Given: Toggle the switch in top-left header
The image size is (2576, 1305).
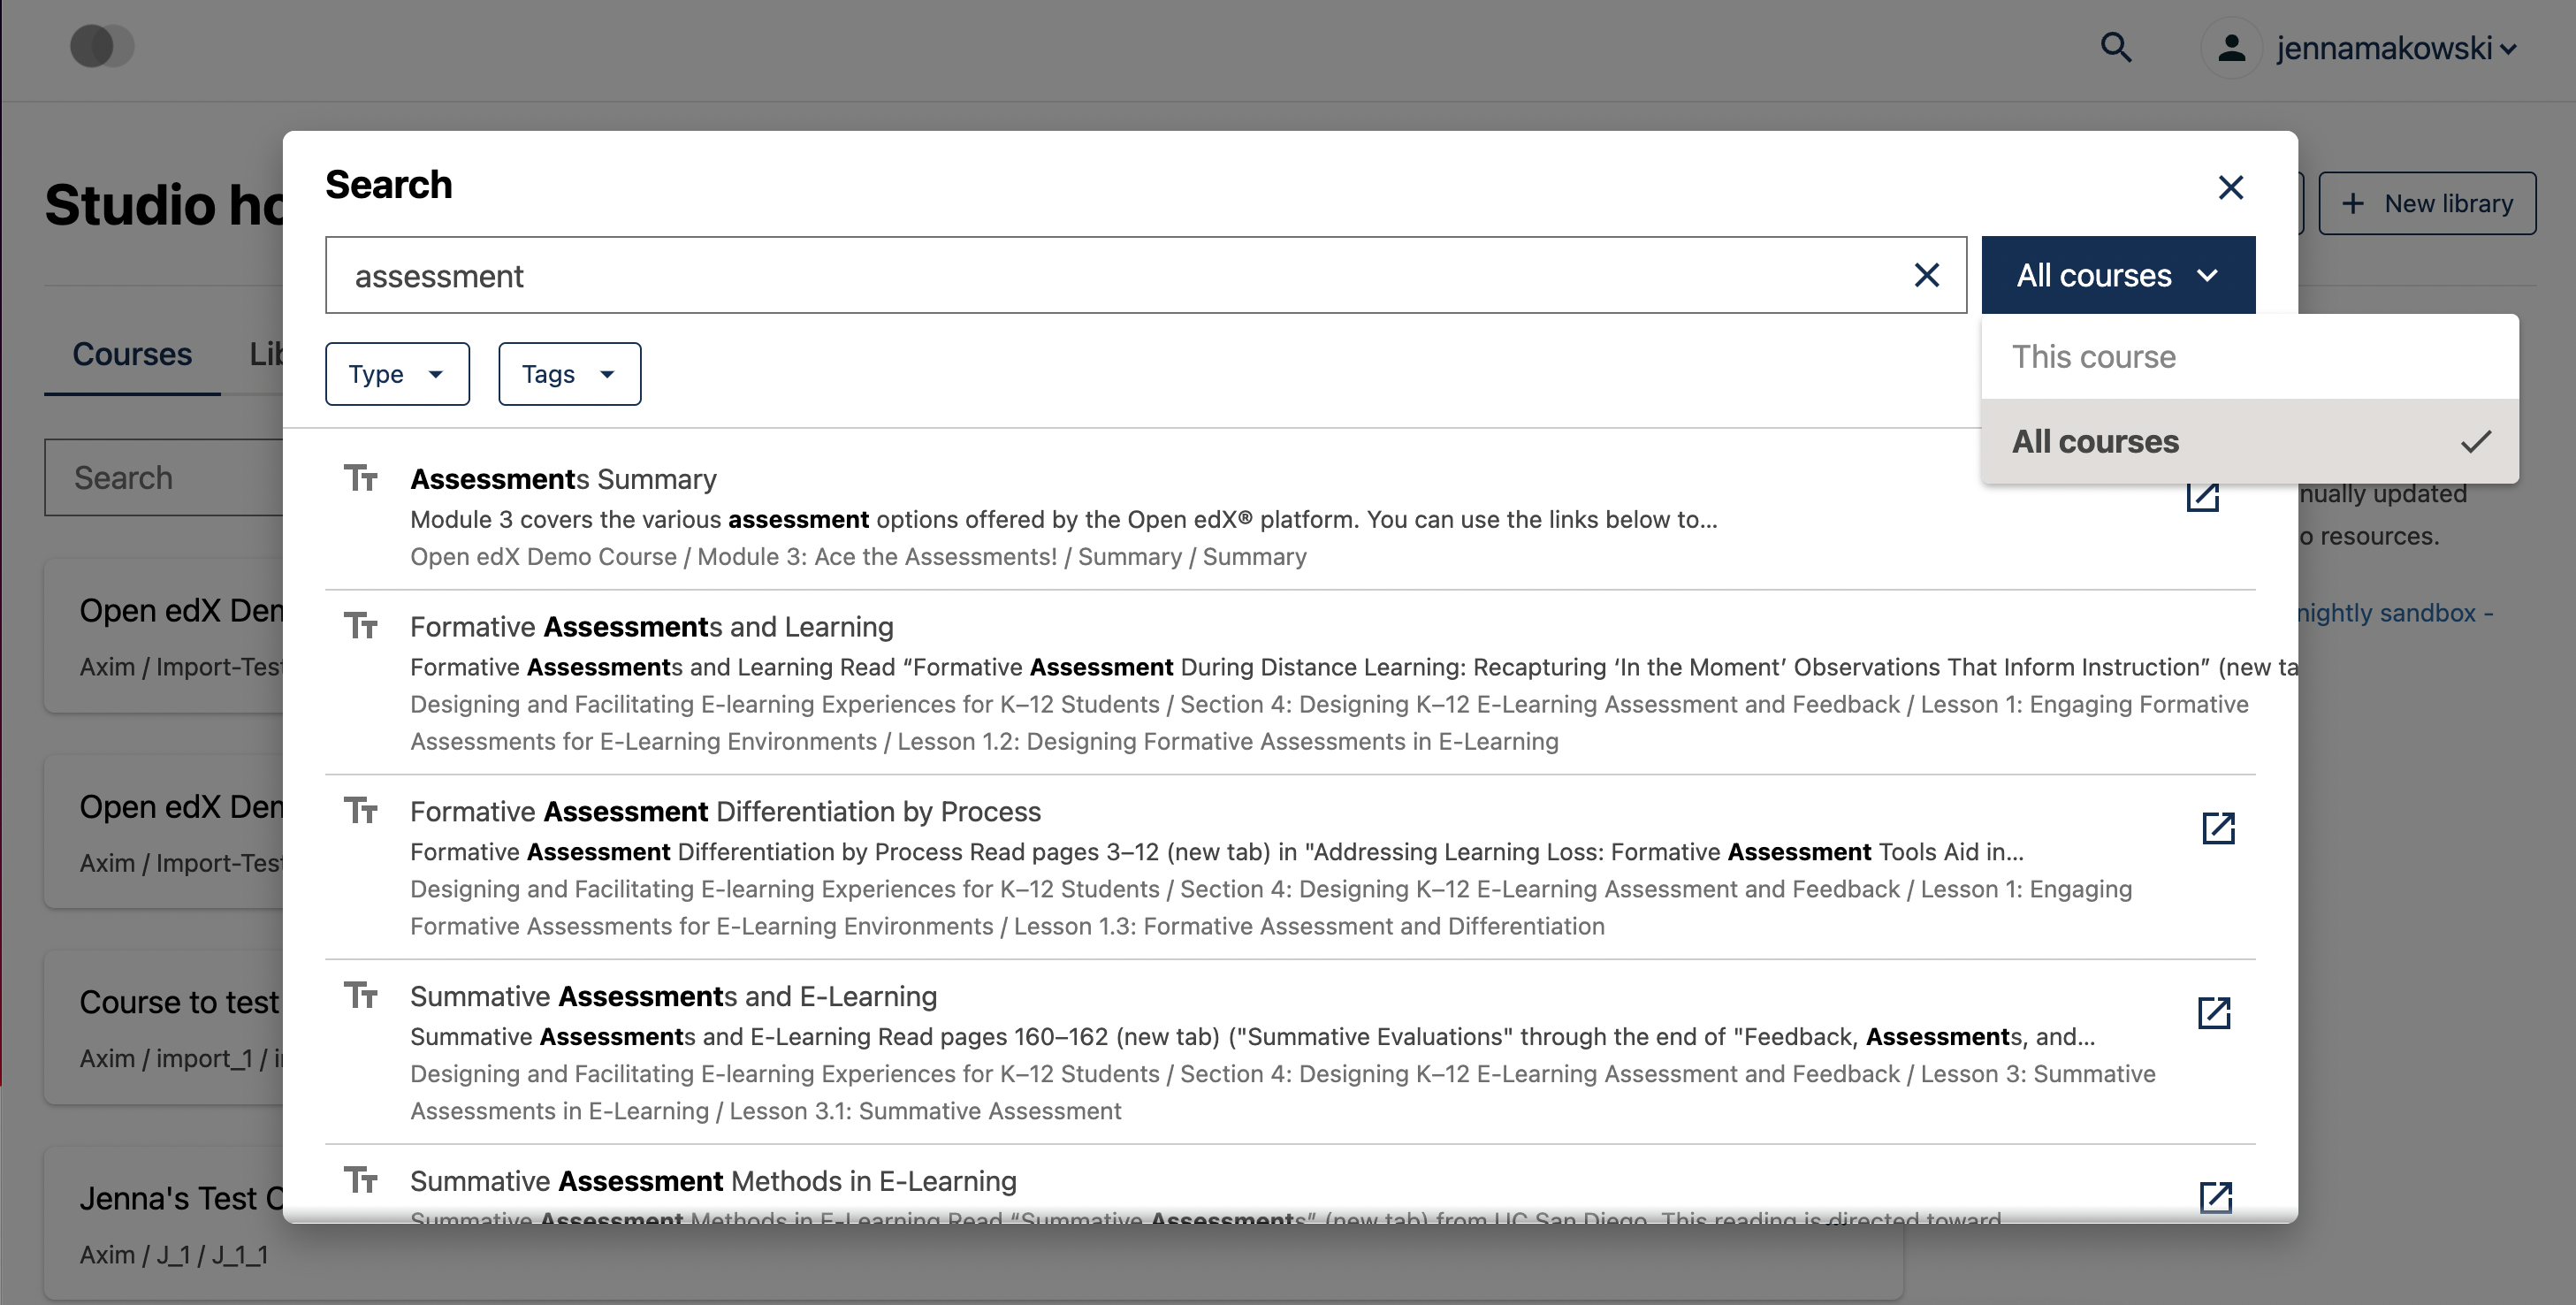Looking at the screenshot, I should pyautogui.click(x=102, y=46).
